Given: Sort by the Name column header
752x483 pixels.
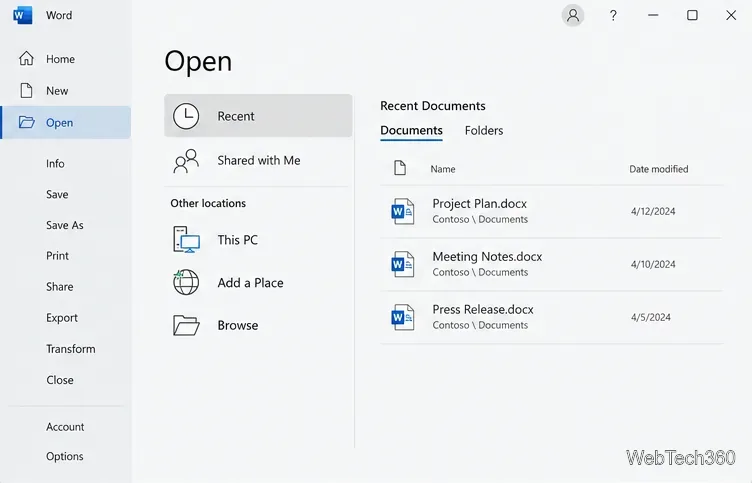Looking at the screenshot, I should tap(443, 169).
